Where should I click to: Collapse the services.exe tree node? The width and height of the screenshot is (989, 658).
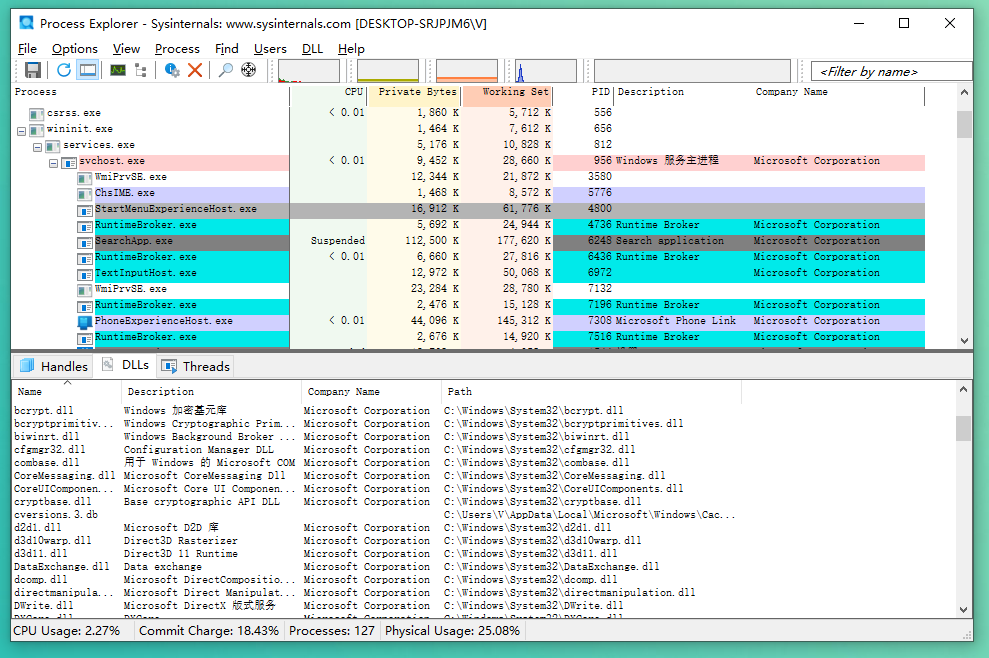[x=37, y=147]
